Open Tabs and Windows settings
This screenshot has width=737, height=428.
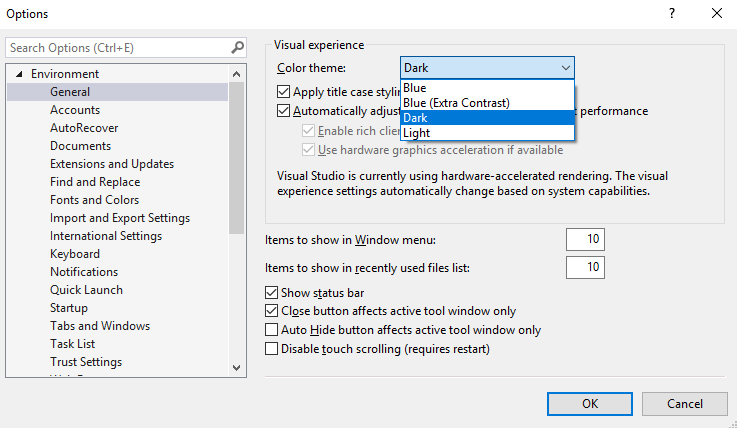100,326
